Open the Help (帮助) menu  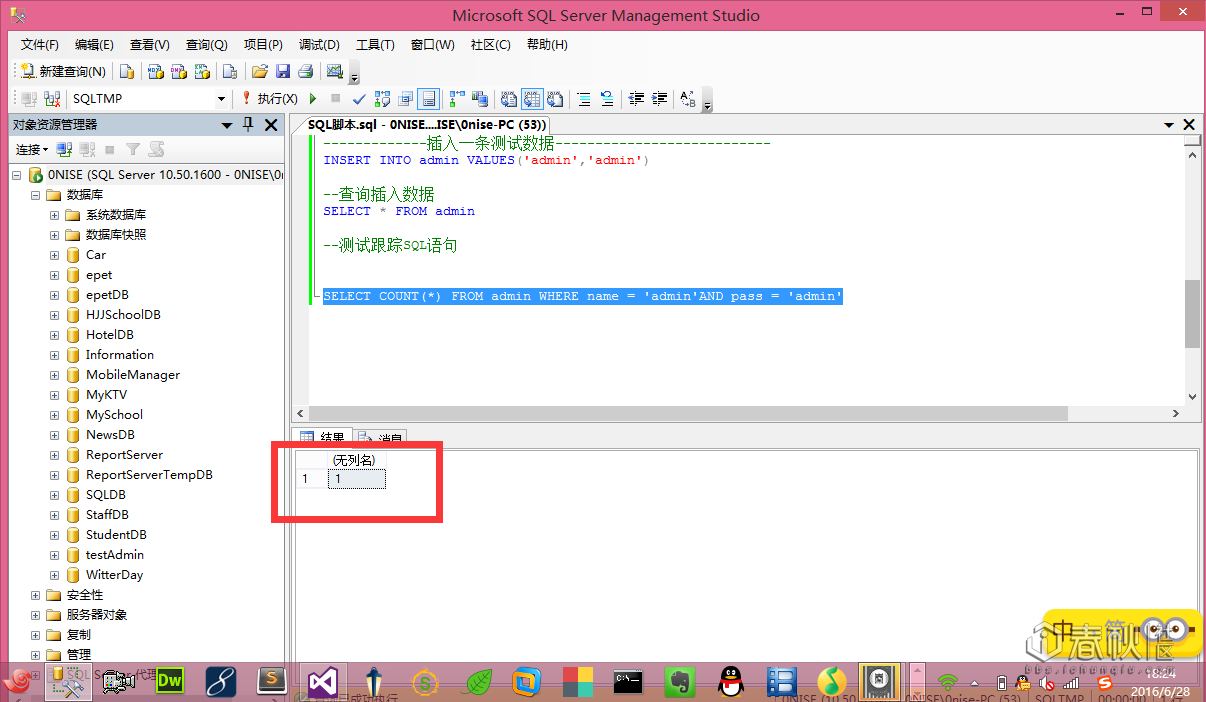(x=547, y=45)
